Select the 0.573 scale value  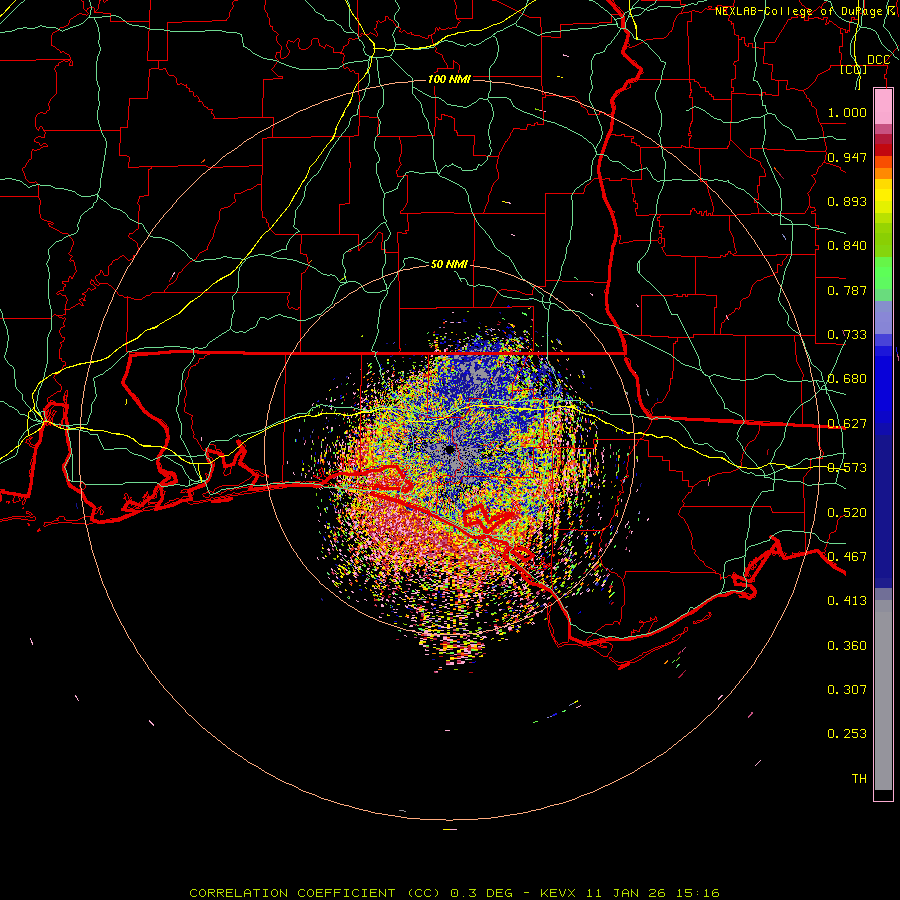[x=847, y=468]
